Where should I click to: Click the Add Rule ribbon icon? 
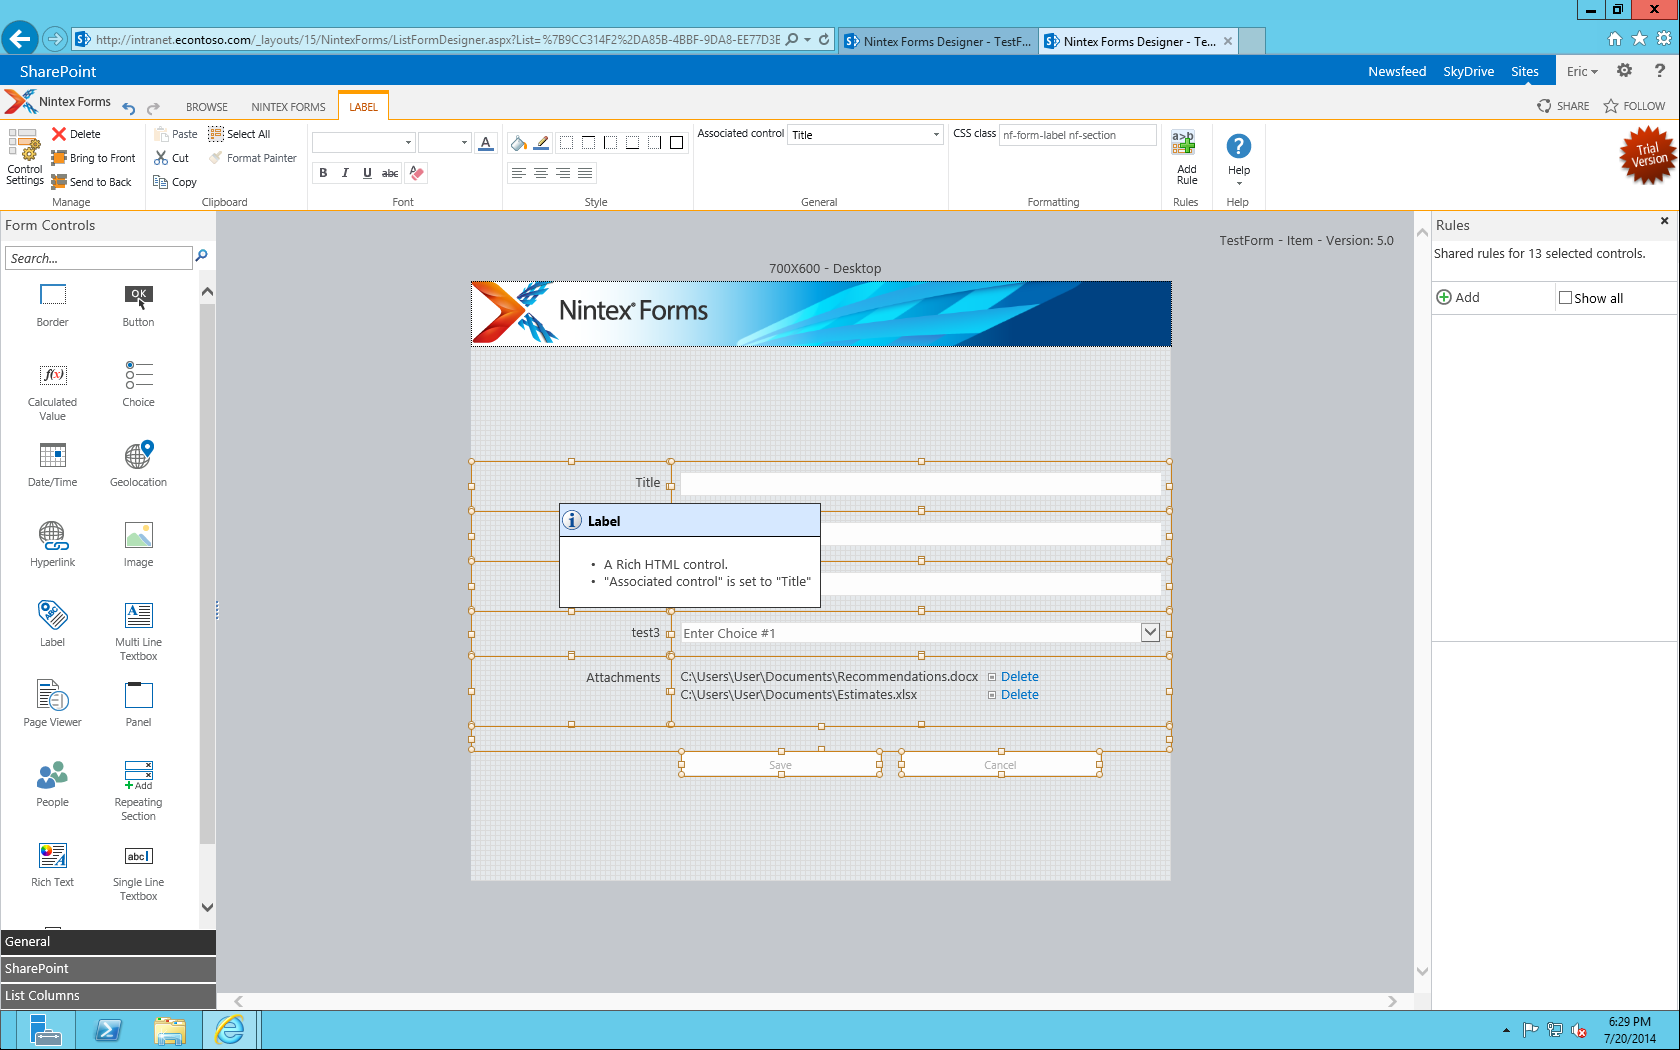pos(1186,158)
